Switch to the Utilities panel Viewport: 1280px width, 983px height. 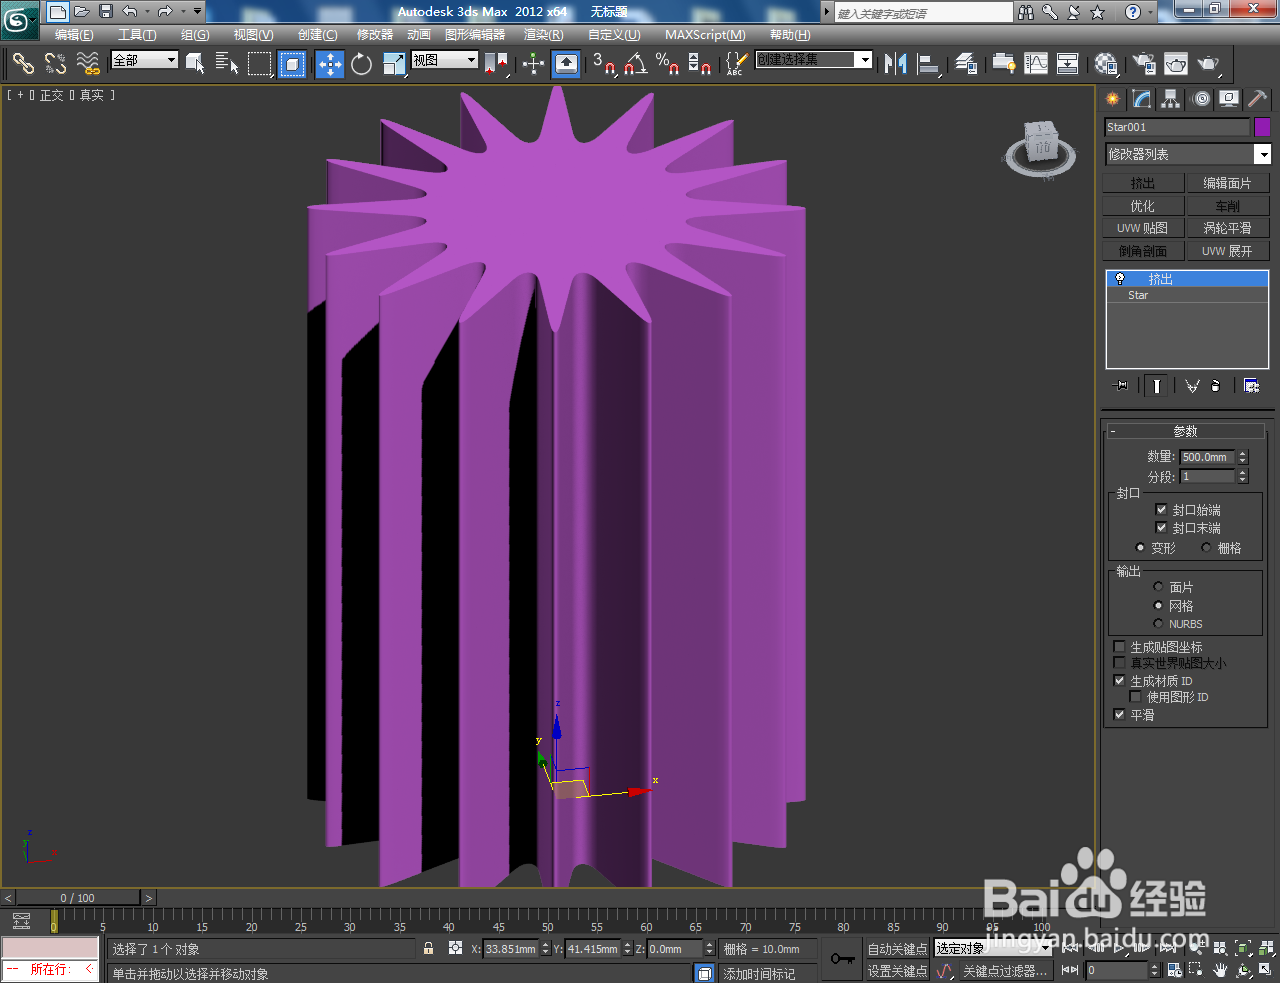tap(1258, 99)
